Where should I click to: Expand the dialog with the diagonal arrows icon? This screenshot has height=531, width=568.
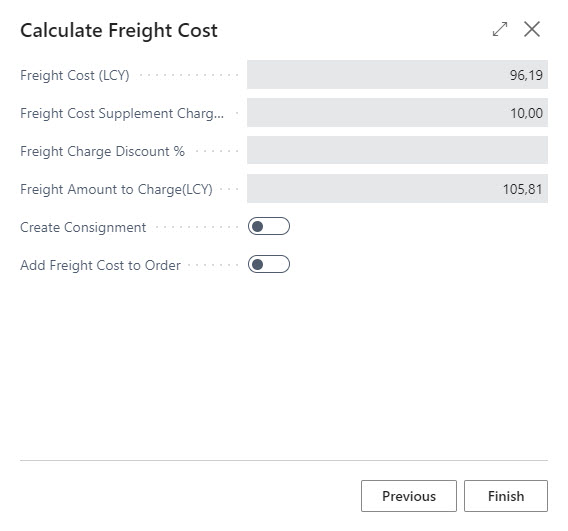click(x=500, y=29)
